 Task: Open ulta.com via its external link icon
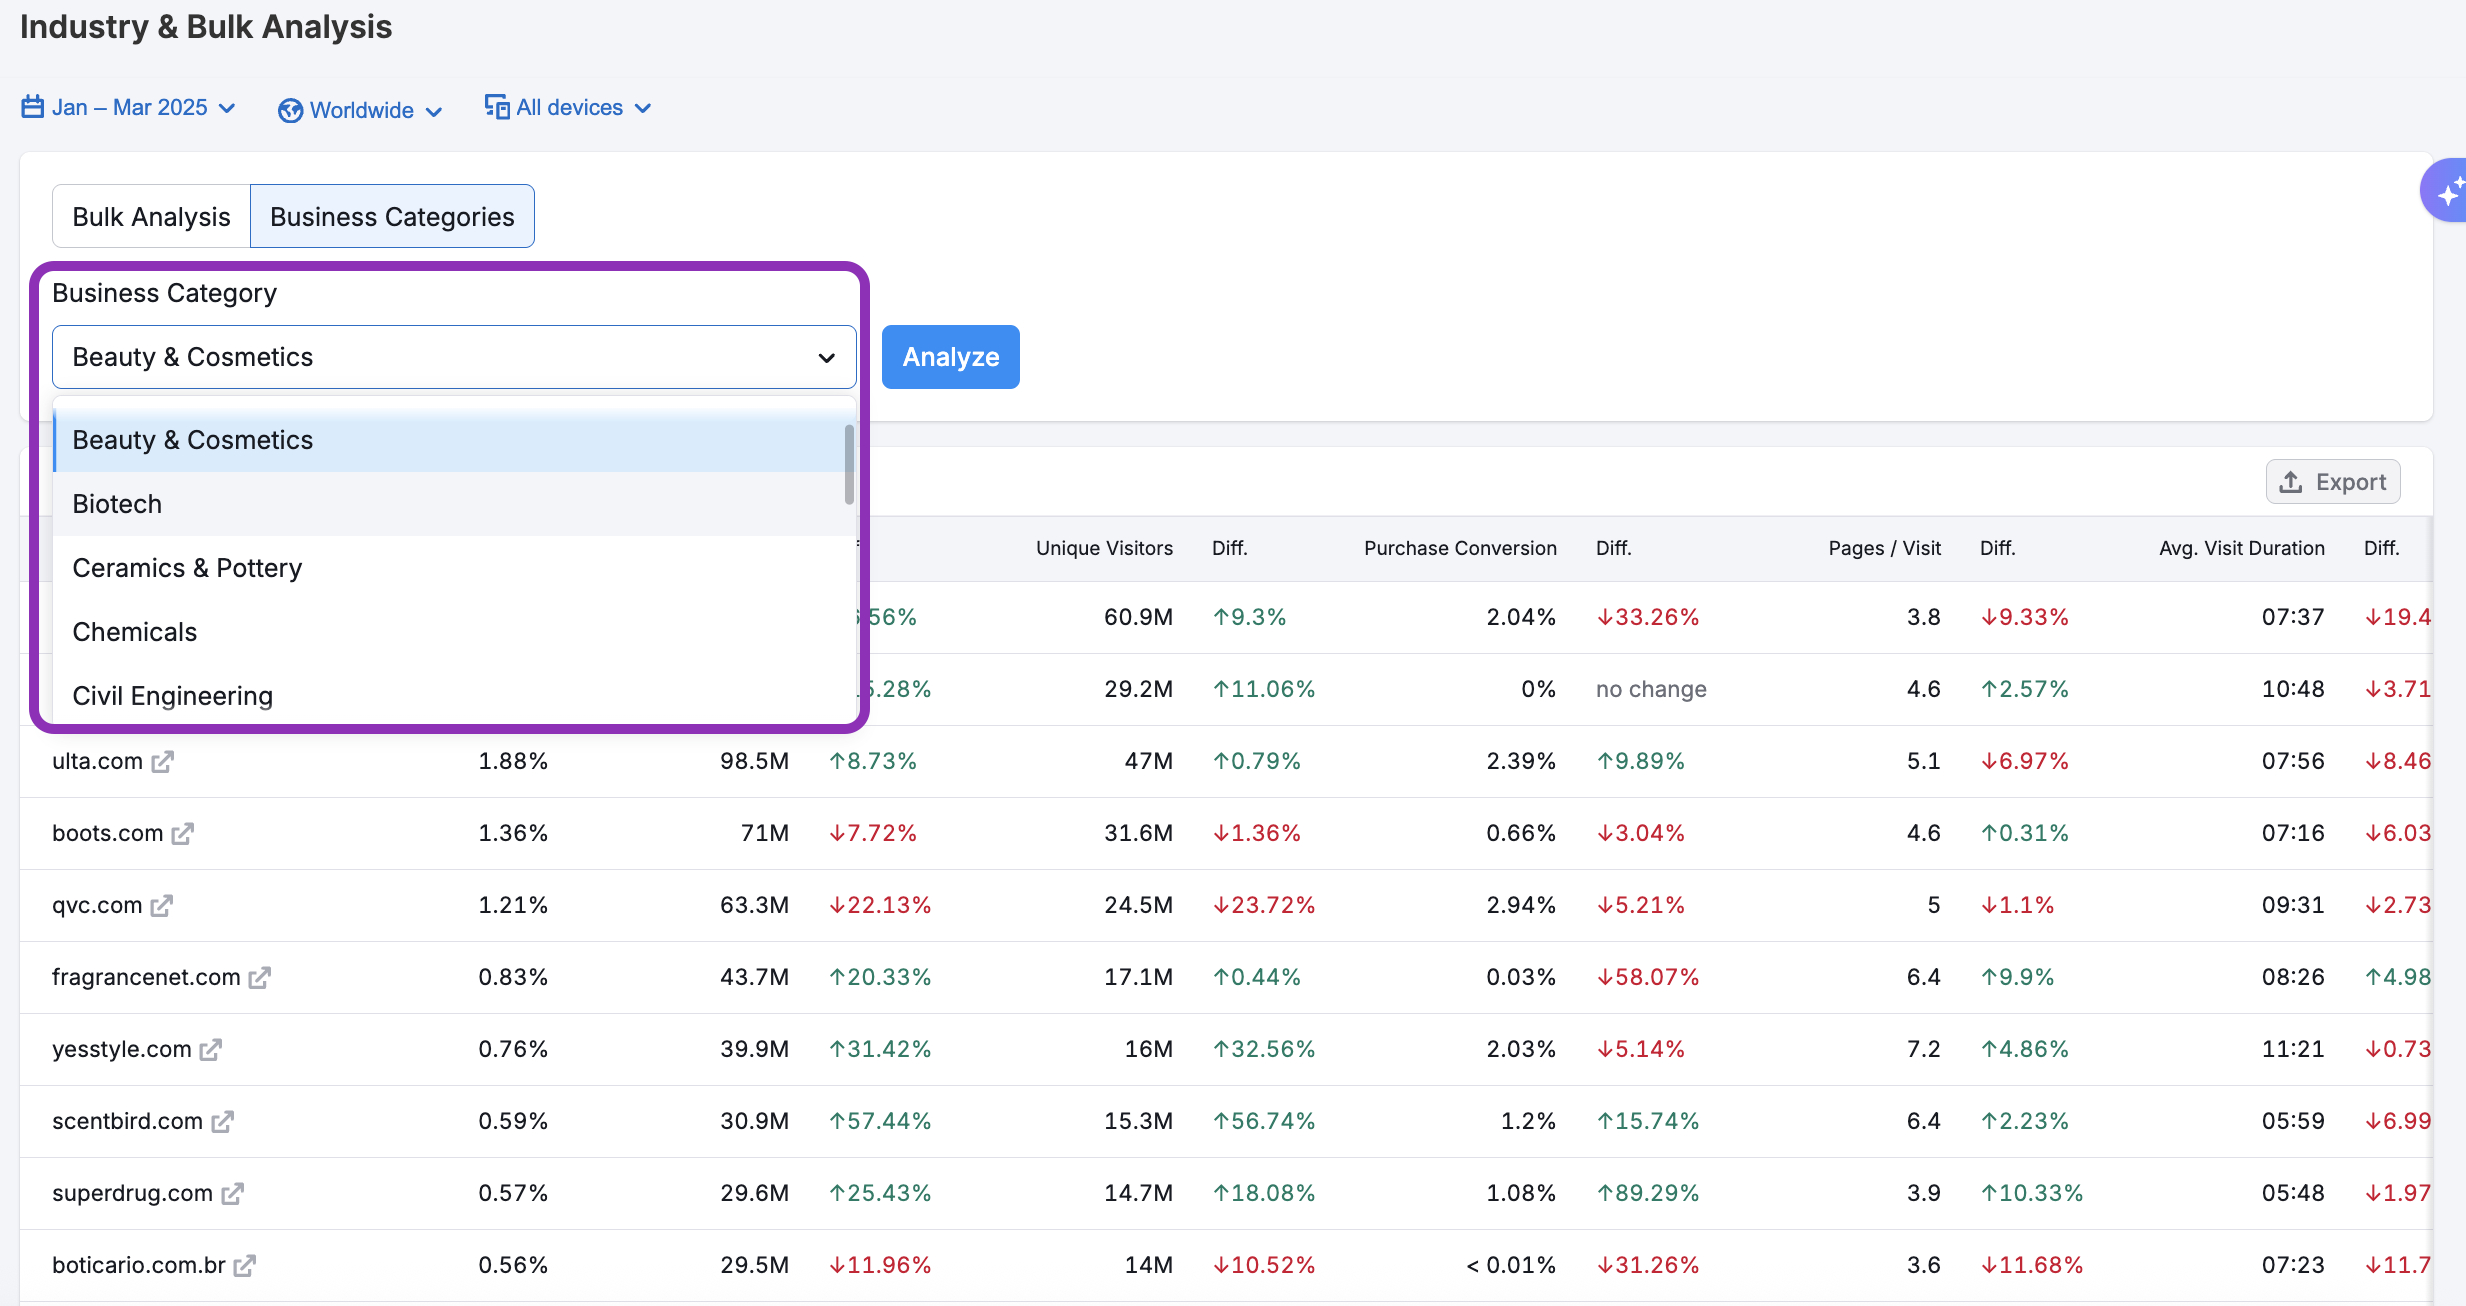click(x=163, y=761)
